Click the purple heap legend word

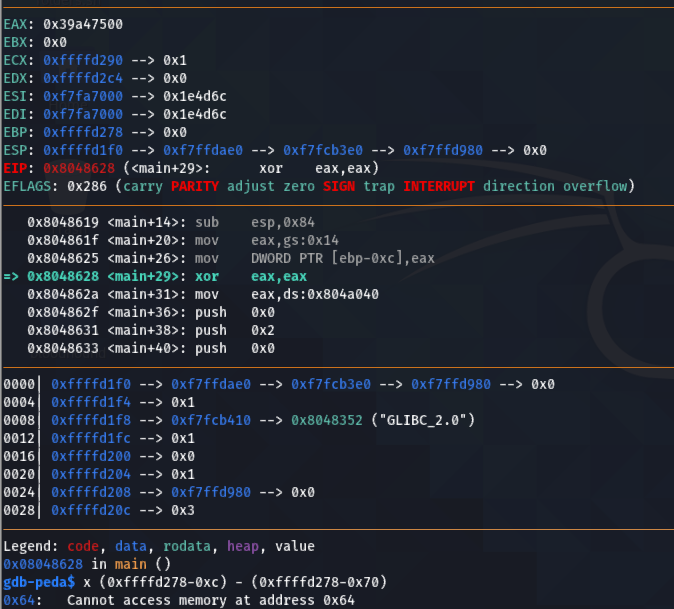coord(243,546)
